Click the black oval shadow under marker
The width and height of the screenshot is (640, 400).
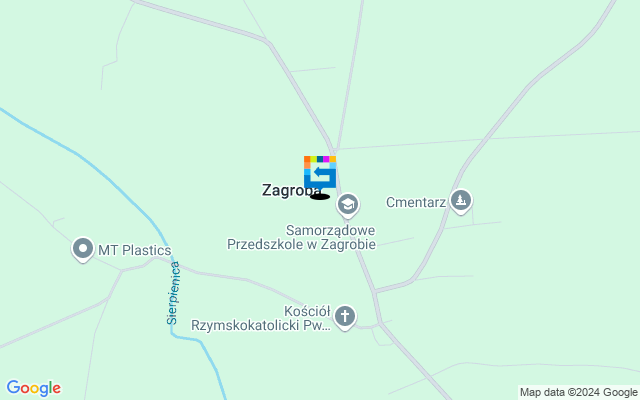coord(320,197)
